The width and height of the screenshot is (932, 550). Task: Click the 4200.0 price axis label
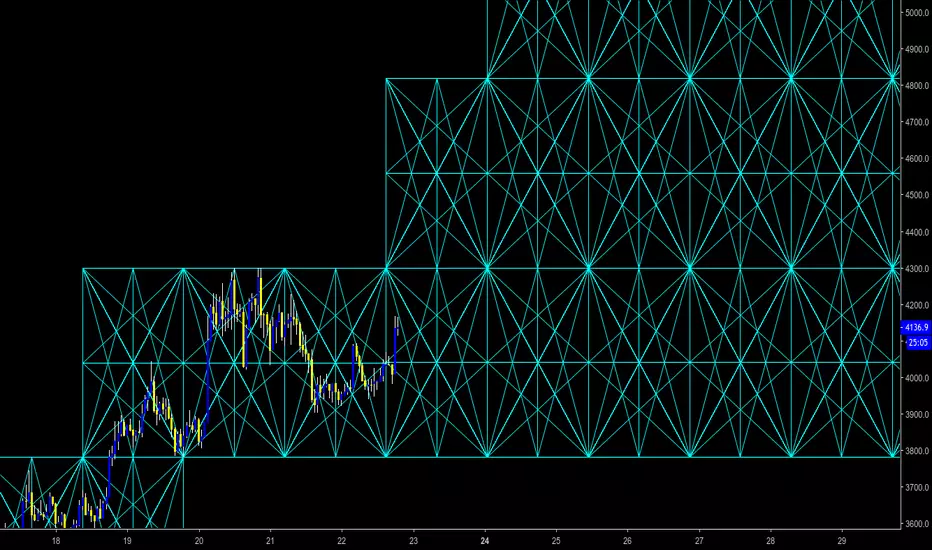(918, 306)
